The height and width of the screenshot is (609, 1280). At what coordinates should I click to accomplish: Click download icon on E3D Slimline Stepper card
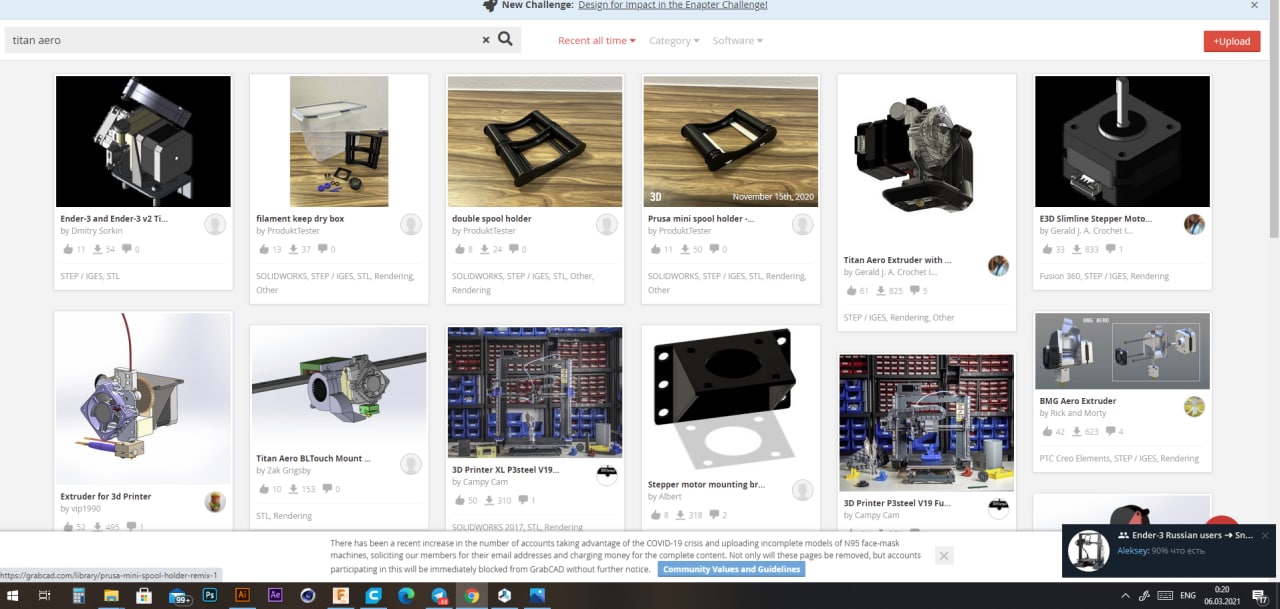(1077, 249)
